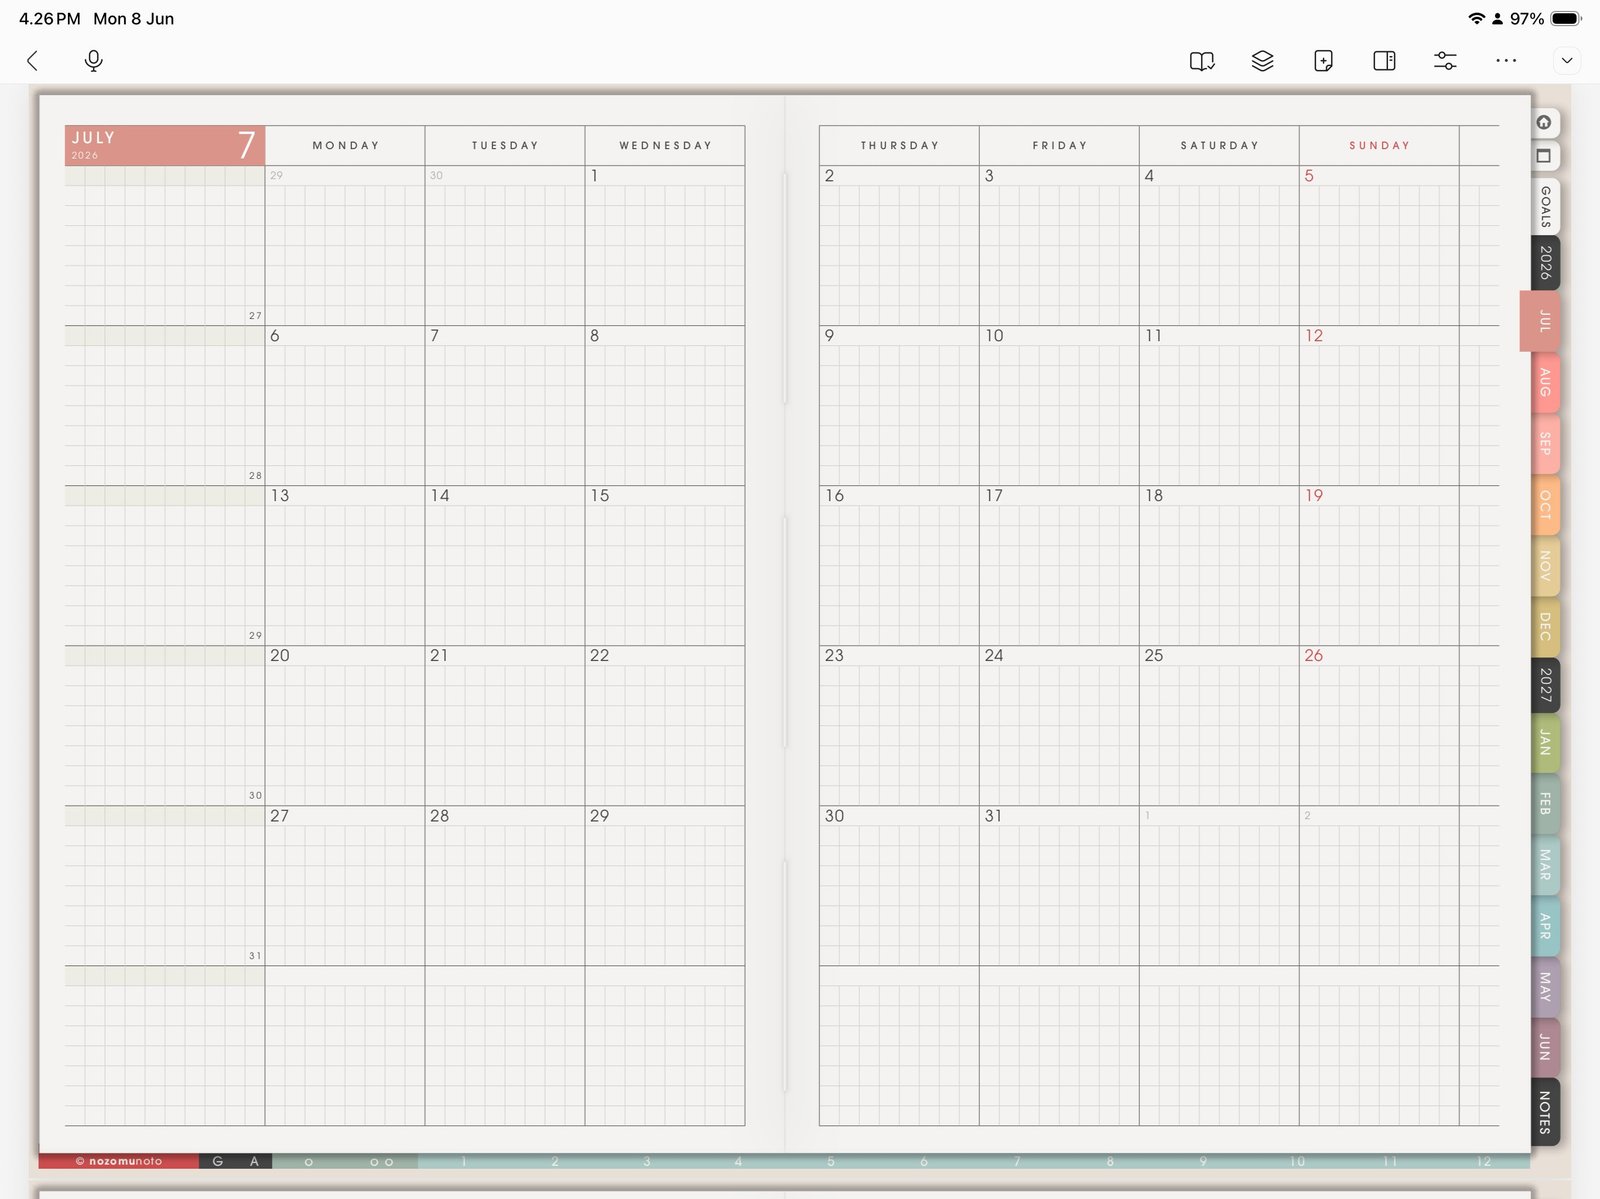Tap week number 29 label

[255, 635]
